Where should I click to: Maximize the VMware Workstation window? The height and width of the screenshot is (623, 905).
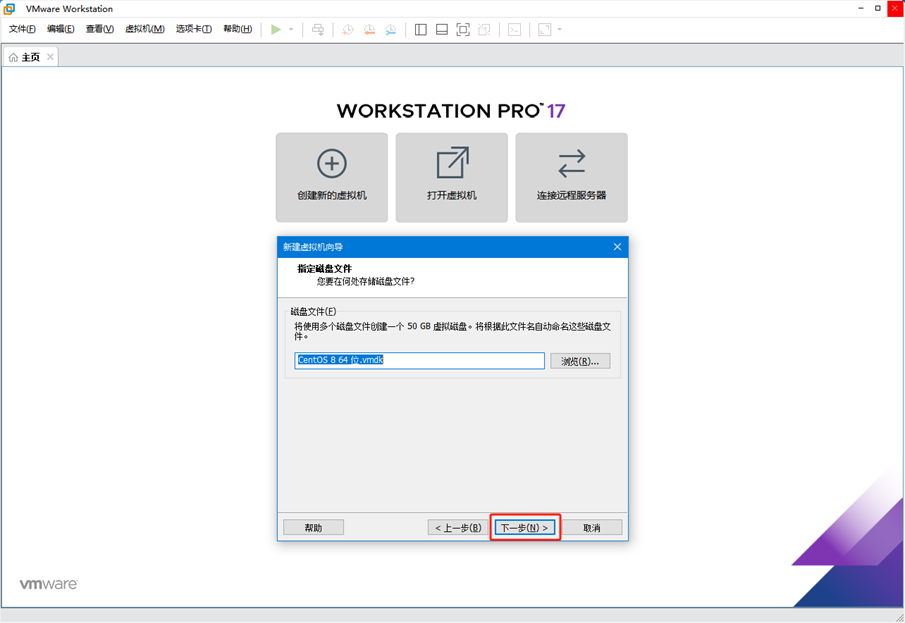pyautogui.click(x=877, y=8)
